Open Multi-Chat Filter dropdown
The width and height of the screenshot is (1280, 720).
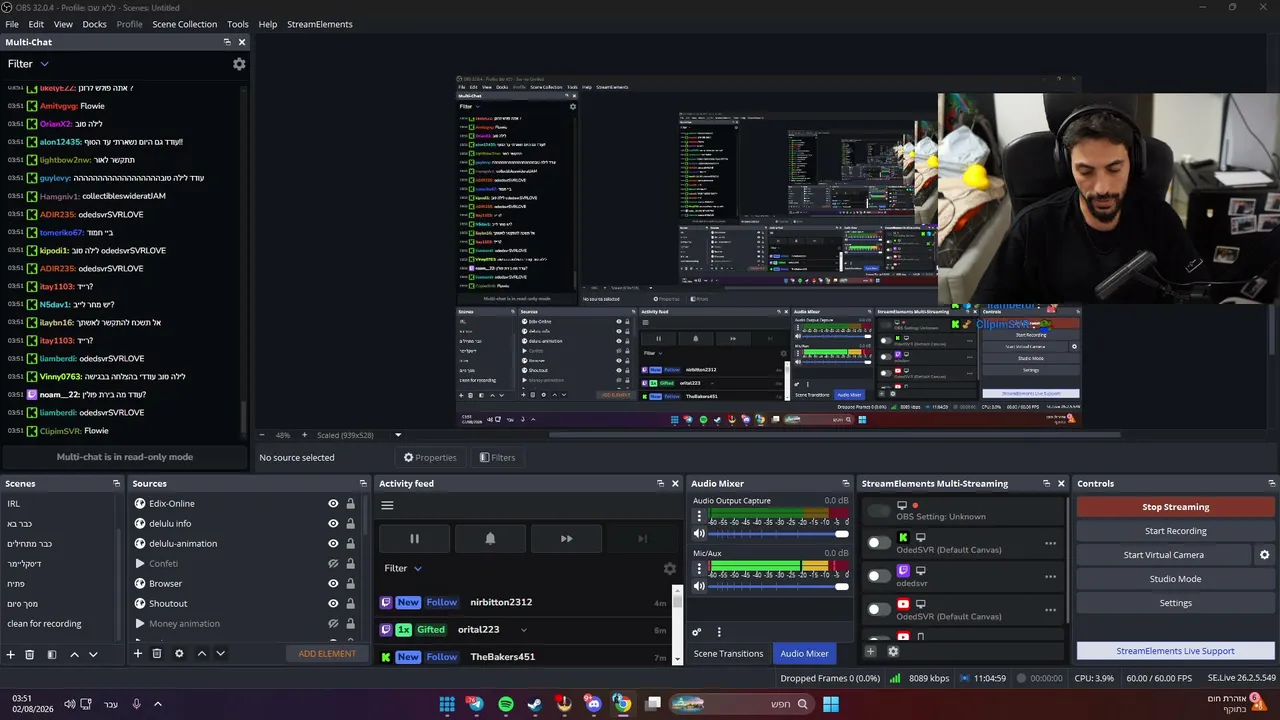point(28,64)
